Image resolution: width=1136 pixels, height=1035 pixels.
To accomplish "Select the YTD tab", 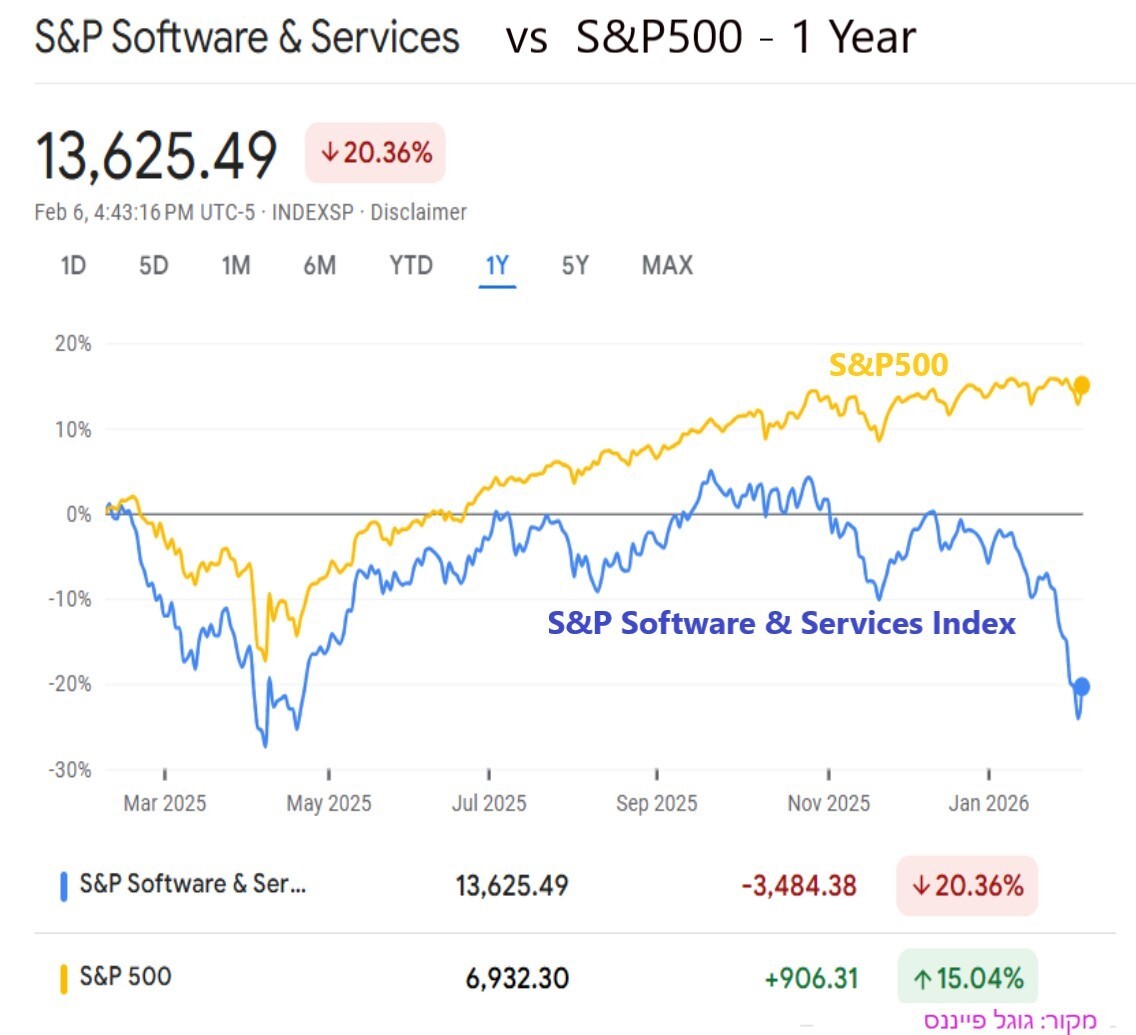I will [411, 266].
